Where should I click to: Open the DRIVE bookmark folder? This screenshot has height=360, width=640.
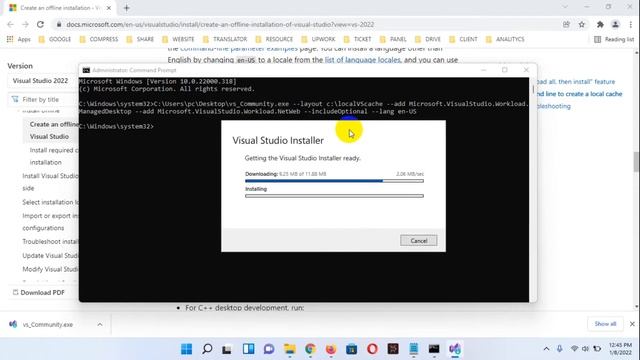[428, 39]
